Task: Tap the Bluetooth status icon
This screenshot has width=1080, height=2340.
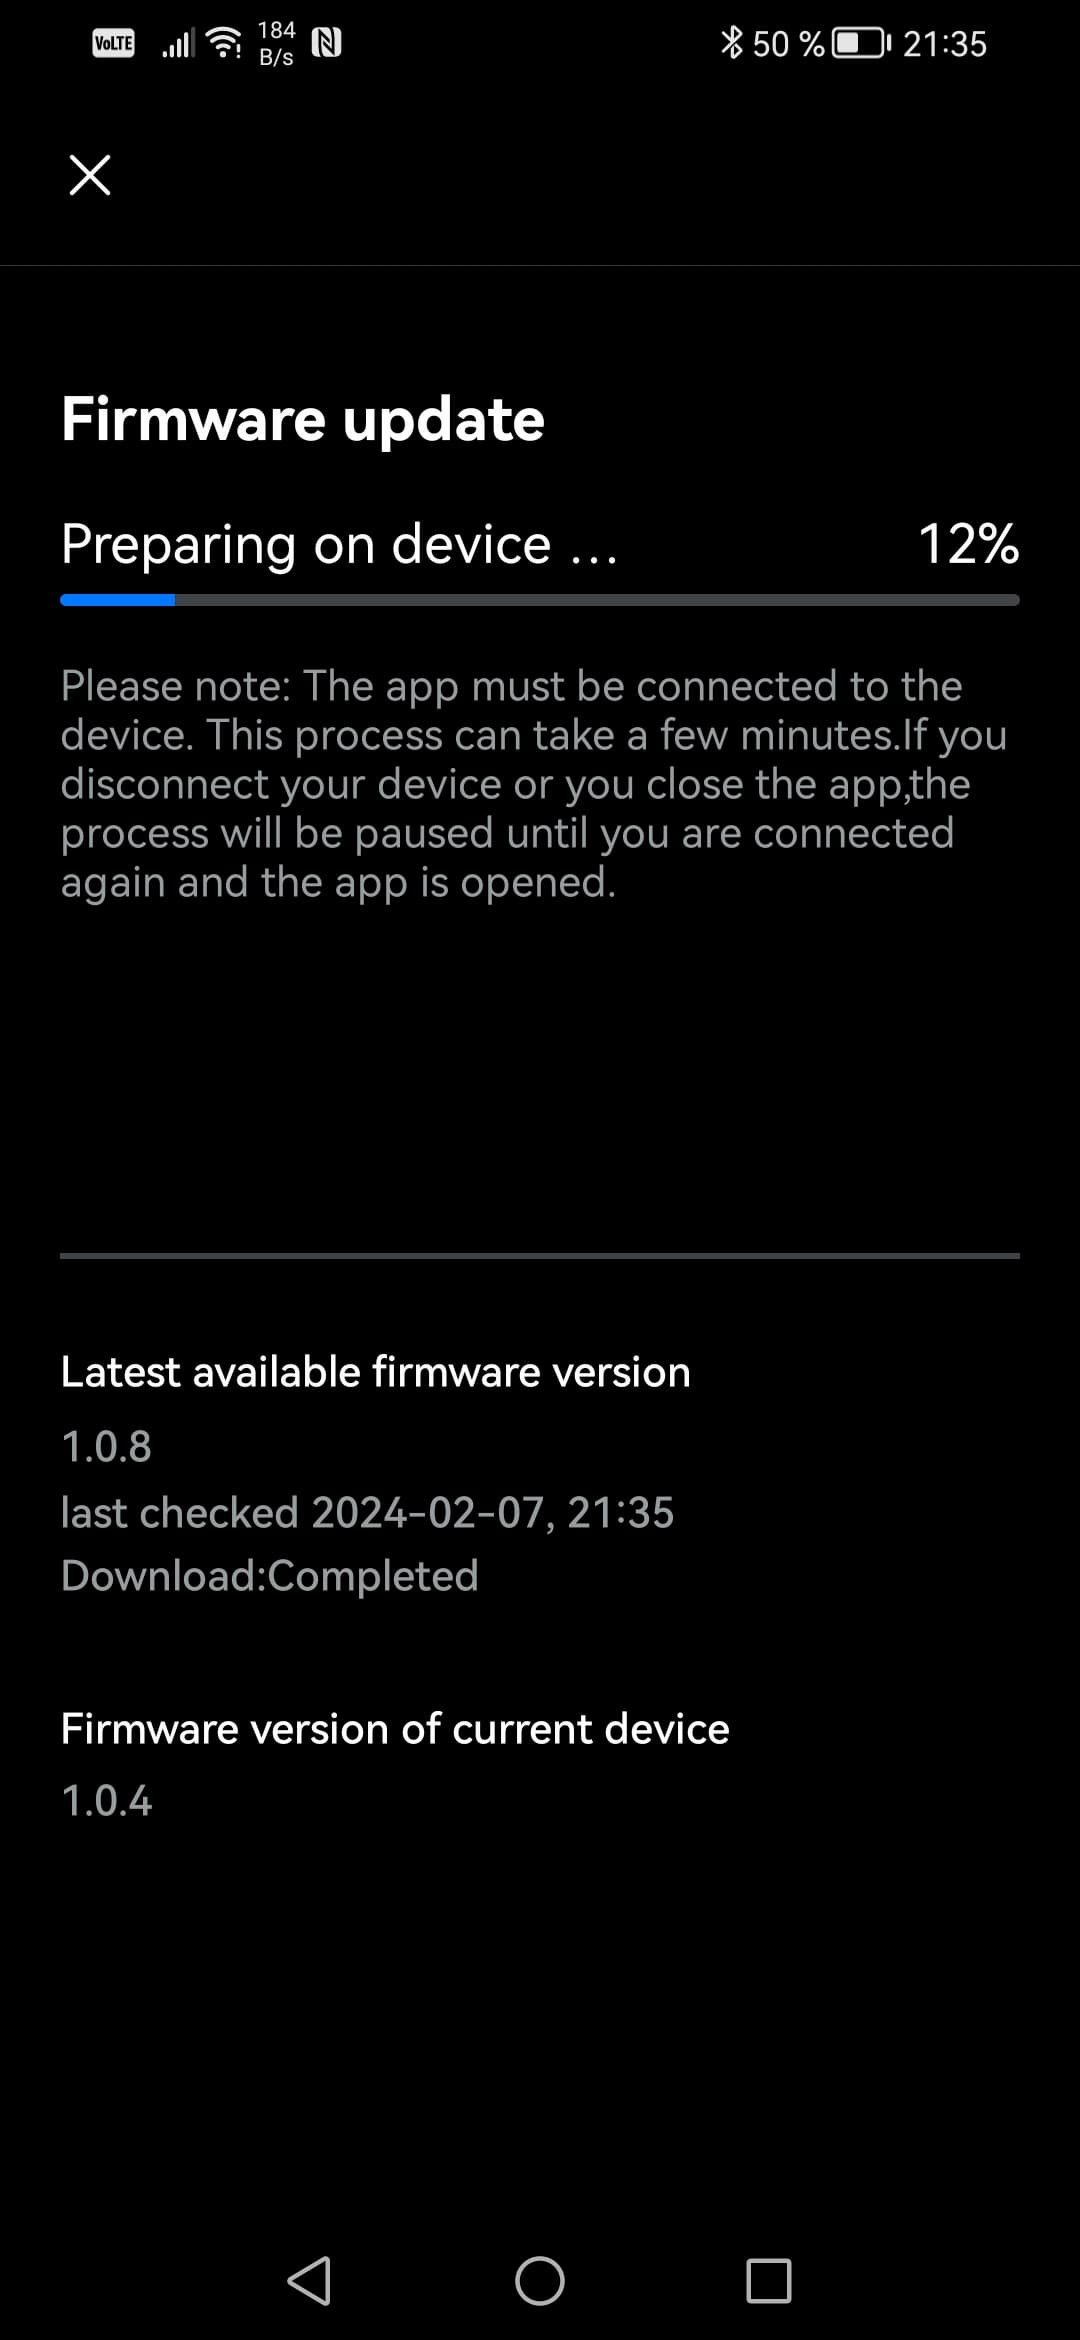Action: (732, 43)
